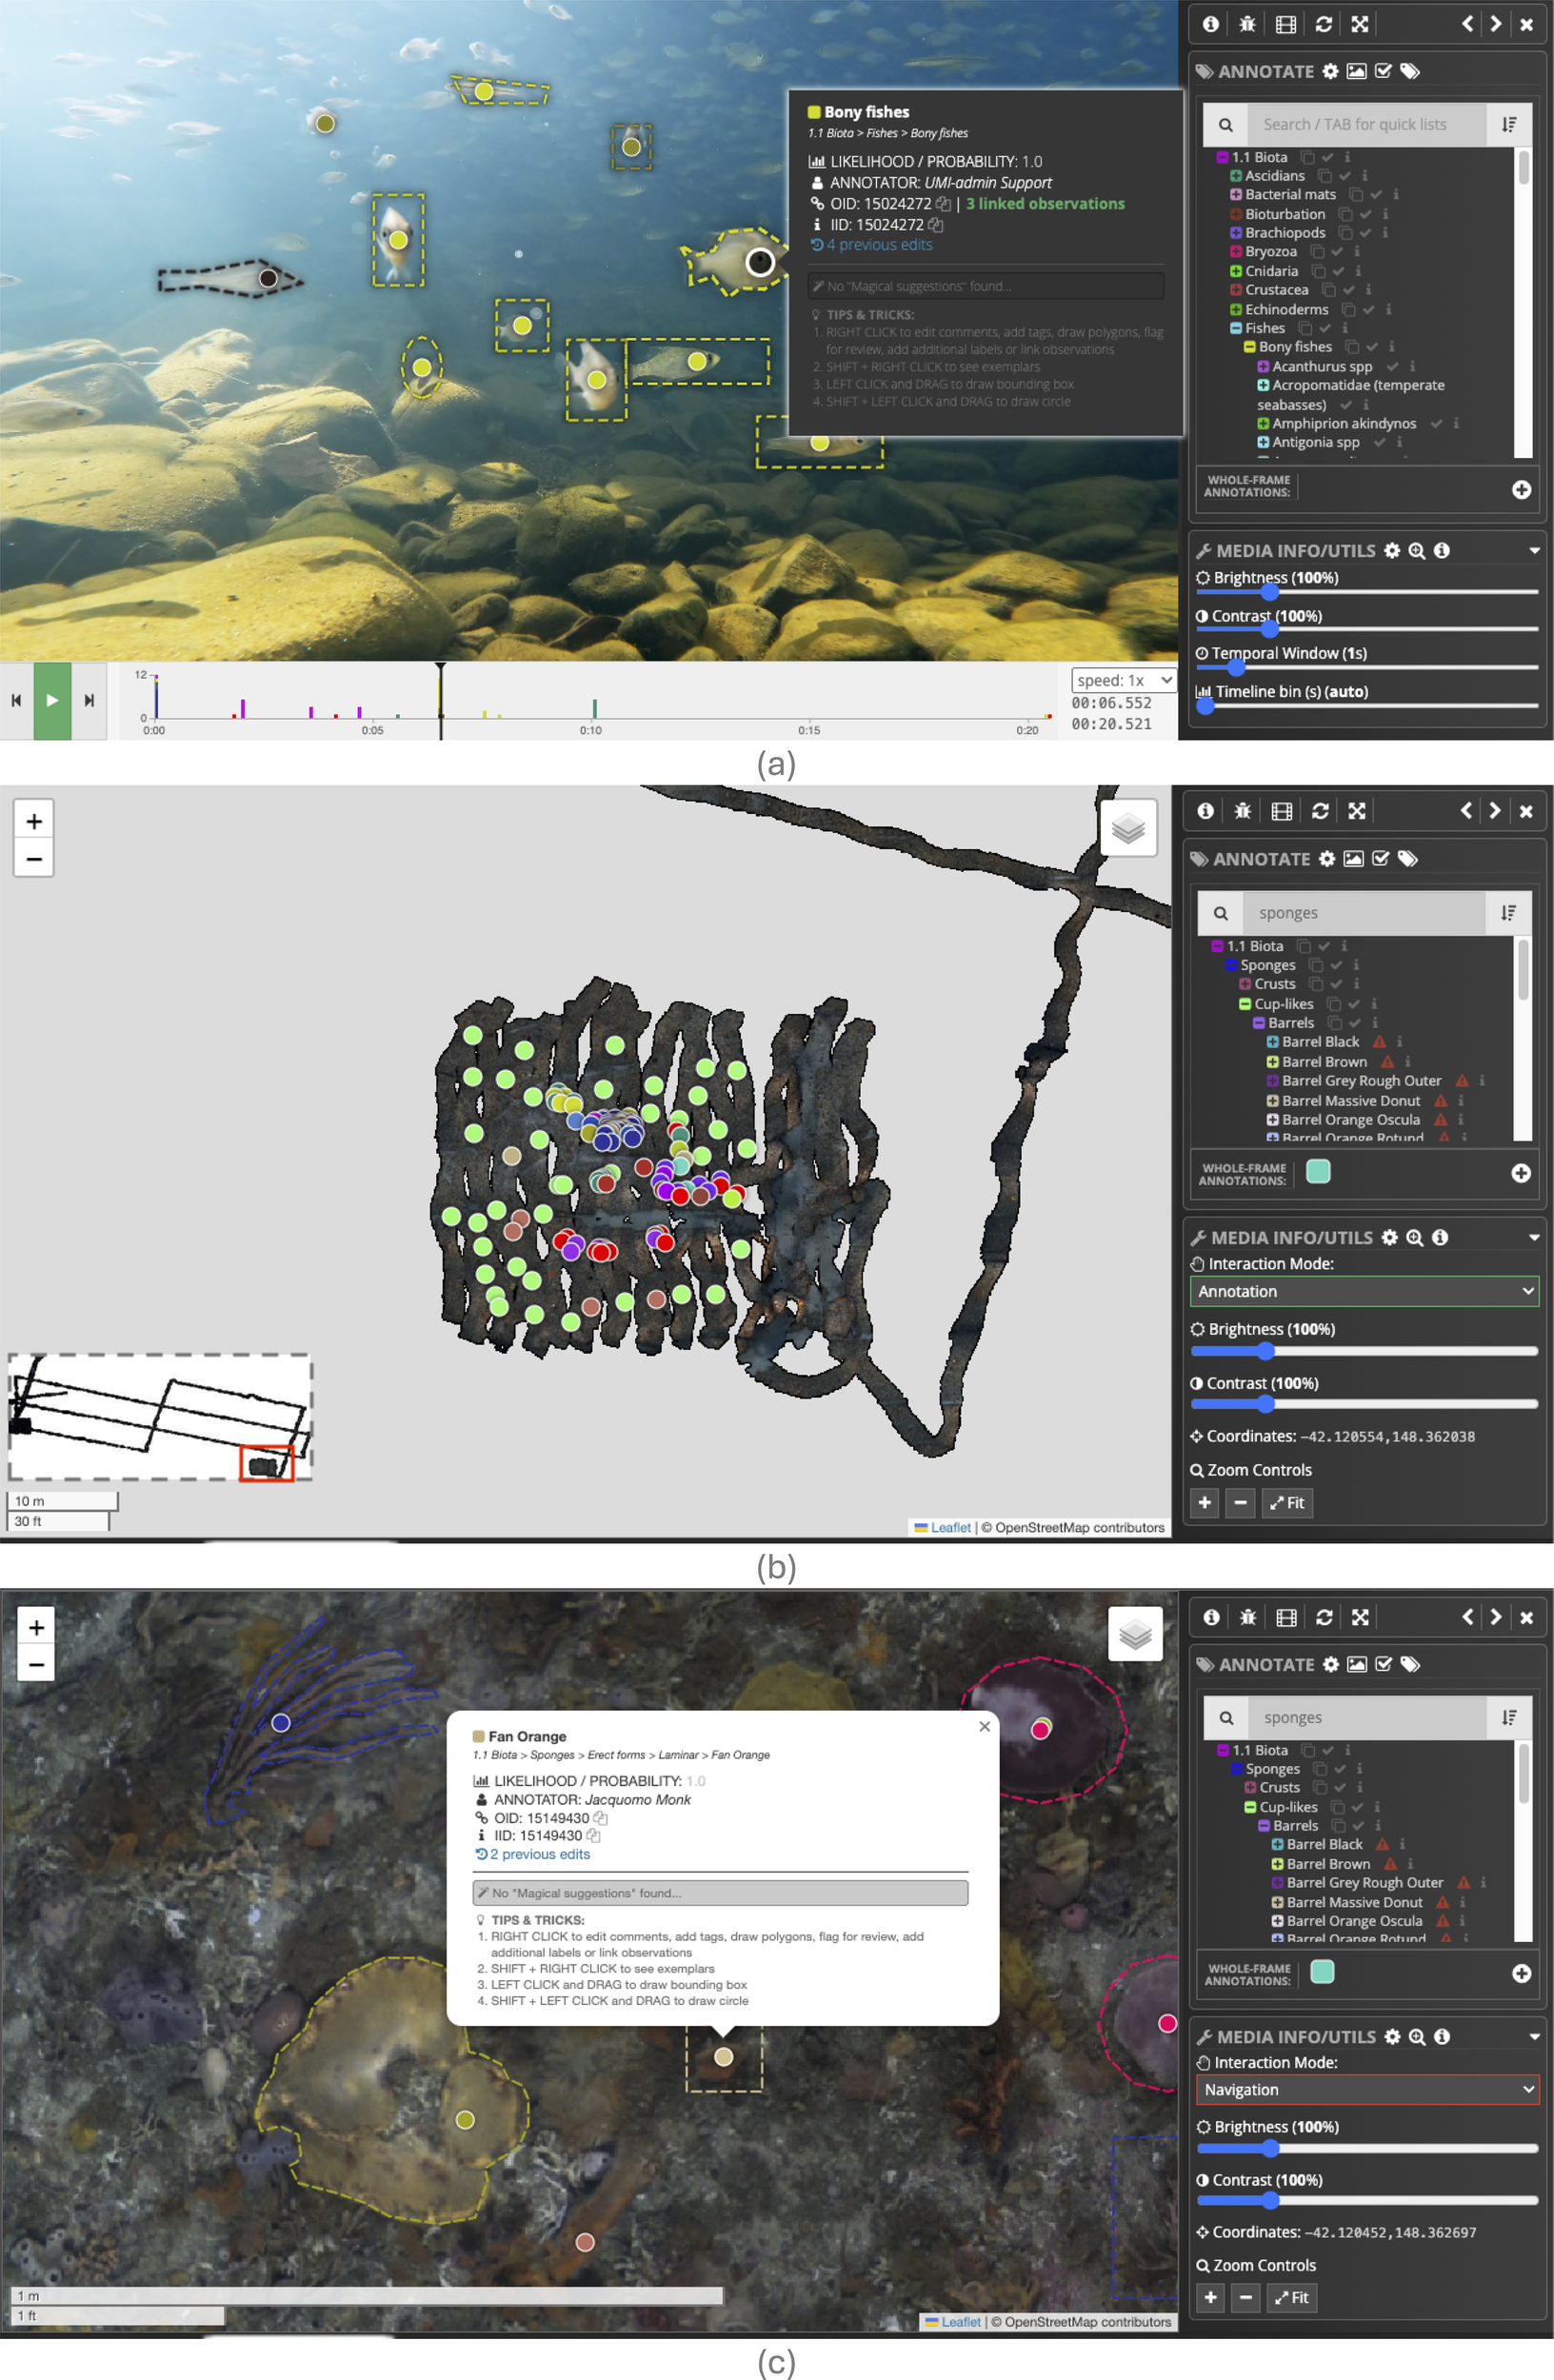Toggle the checkmark next to Crustacea
Image resolution: width=1554 pixels, height=2380 pixels.
point(1348,290)
